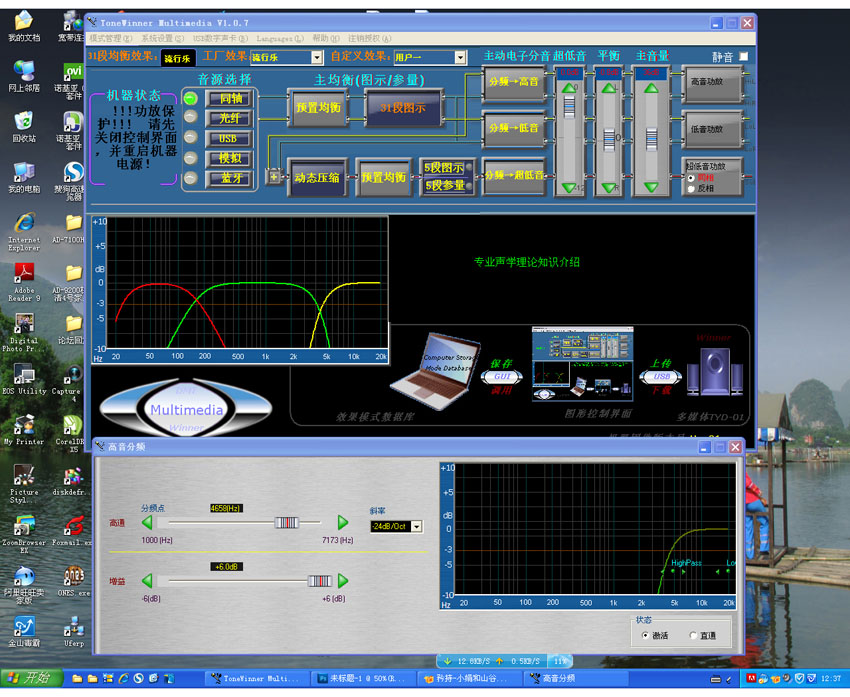
Task: Open the 工厂效果 preset dropdown
Action: click(x=317, y=58)
